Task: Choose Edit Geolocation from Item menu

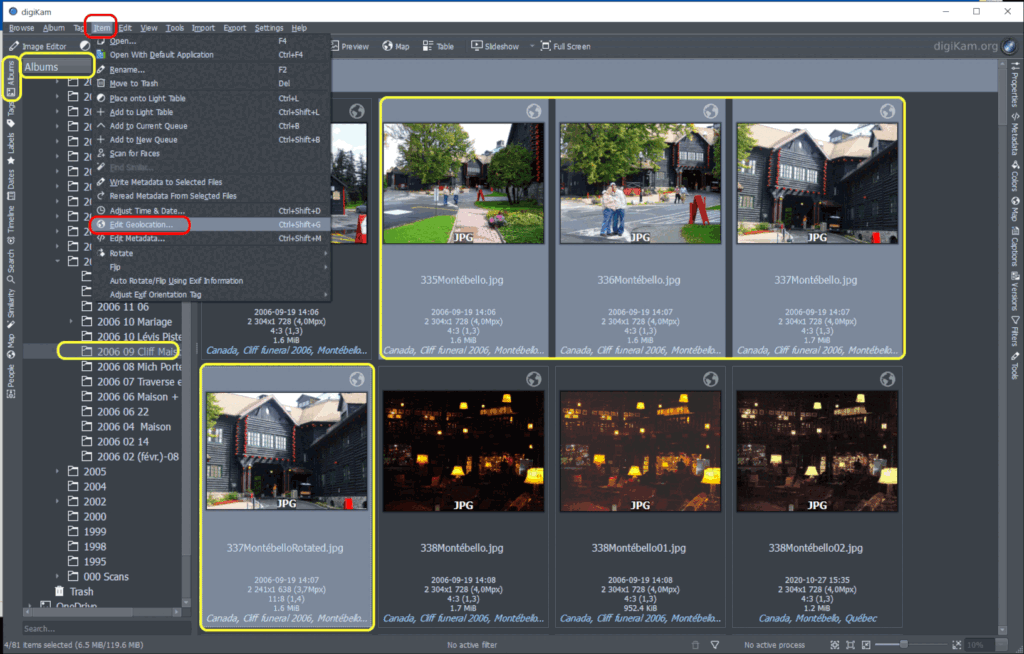Action: 140,225
